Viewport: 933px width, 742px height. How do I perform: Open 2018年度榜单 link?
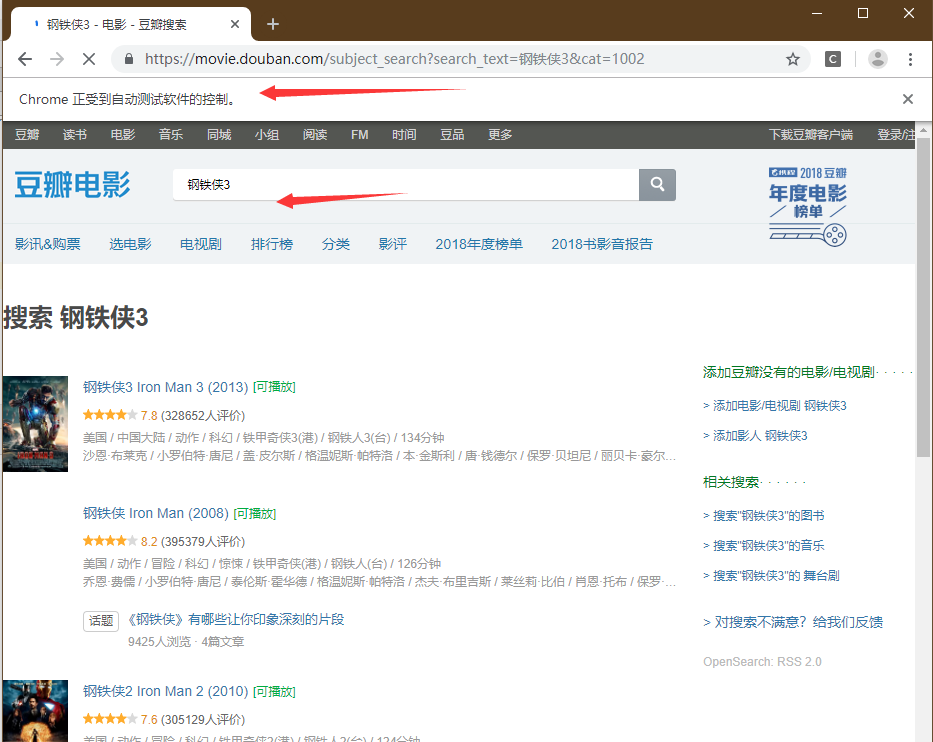point(479,244)
